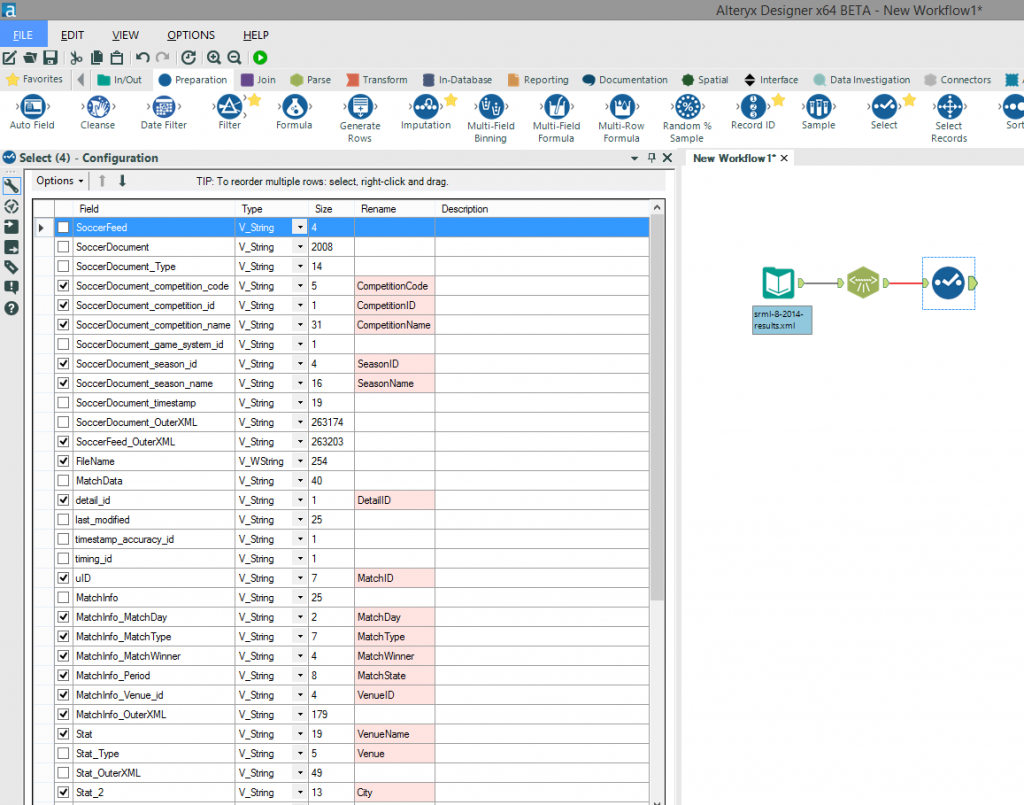Open the Spatial tool category tab
The height and width of the screenshot is (805, 1024).
(x=705, y=80)
